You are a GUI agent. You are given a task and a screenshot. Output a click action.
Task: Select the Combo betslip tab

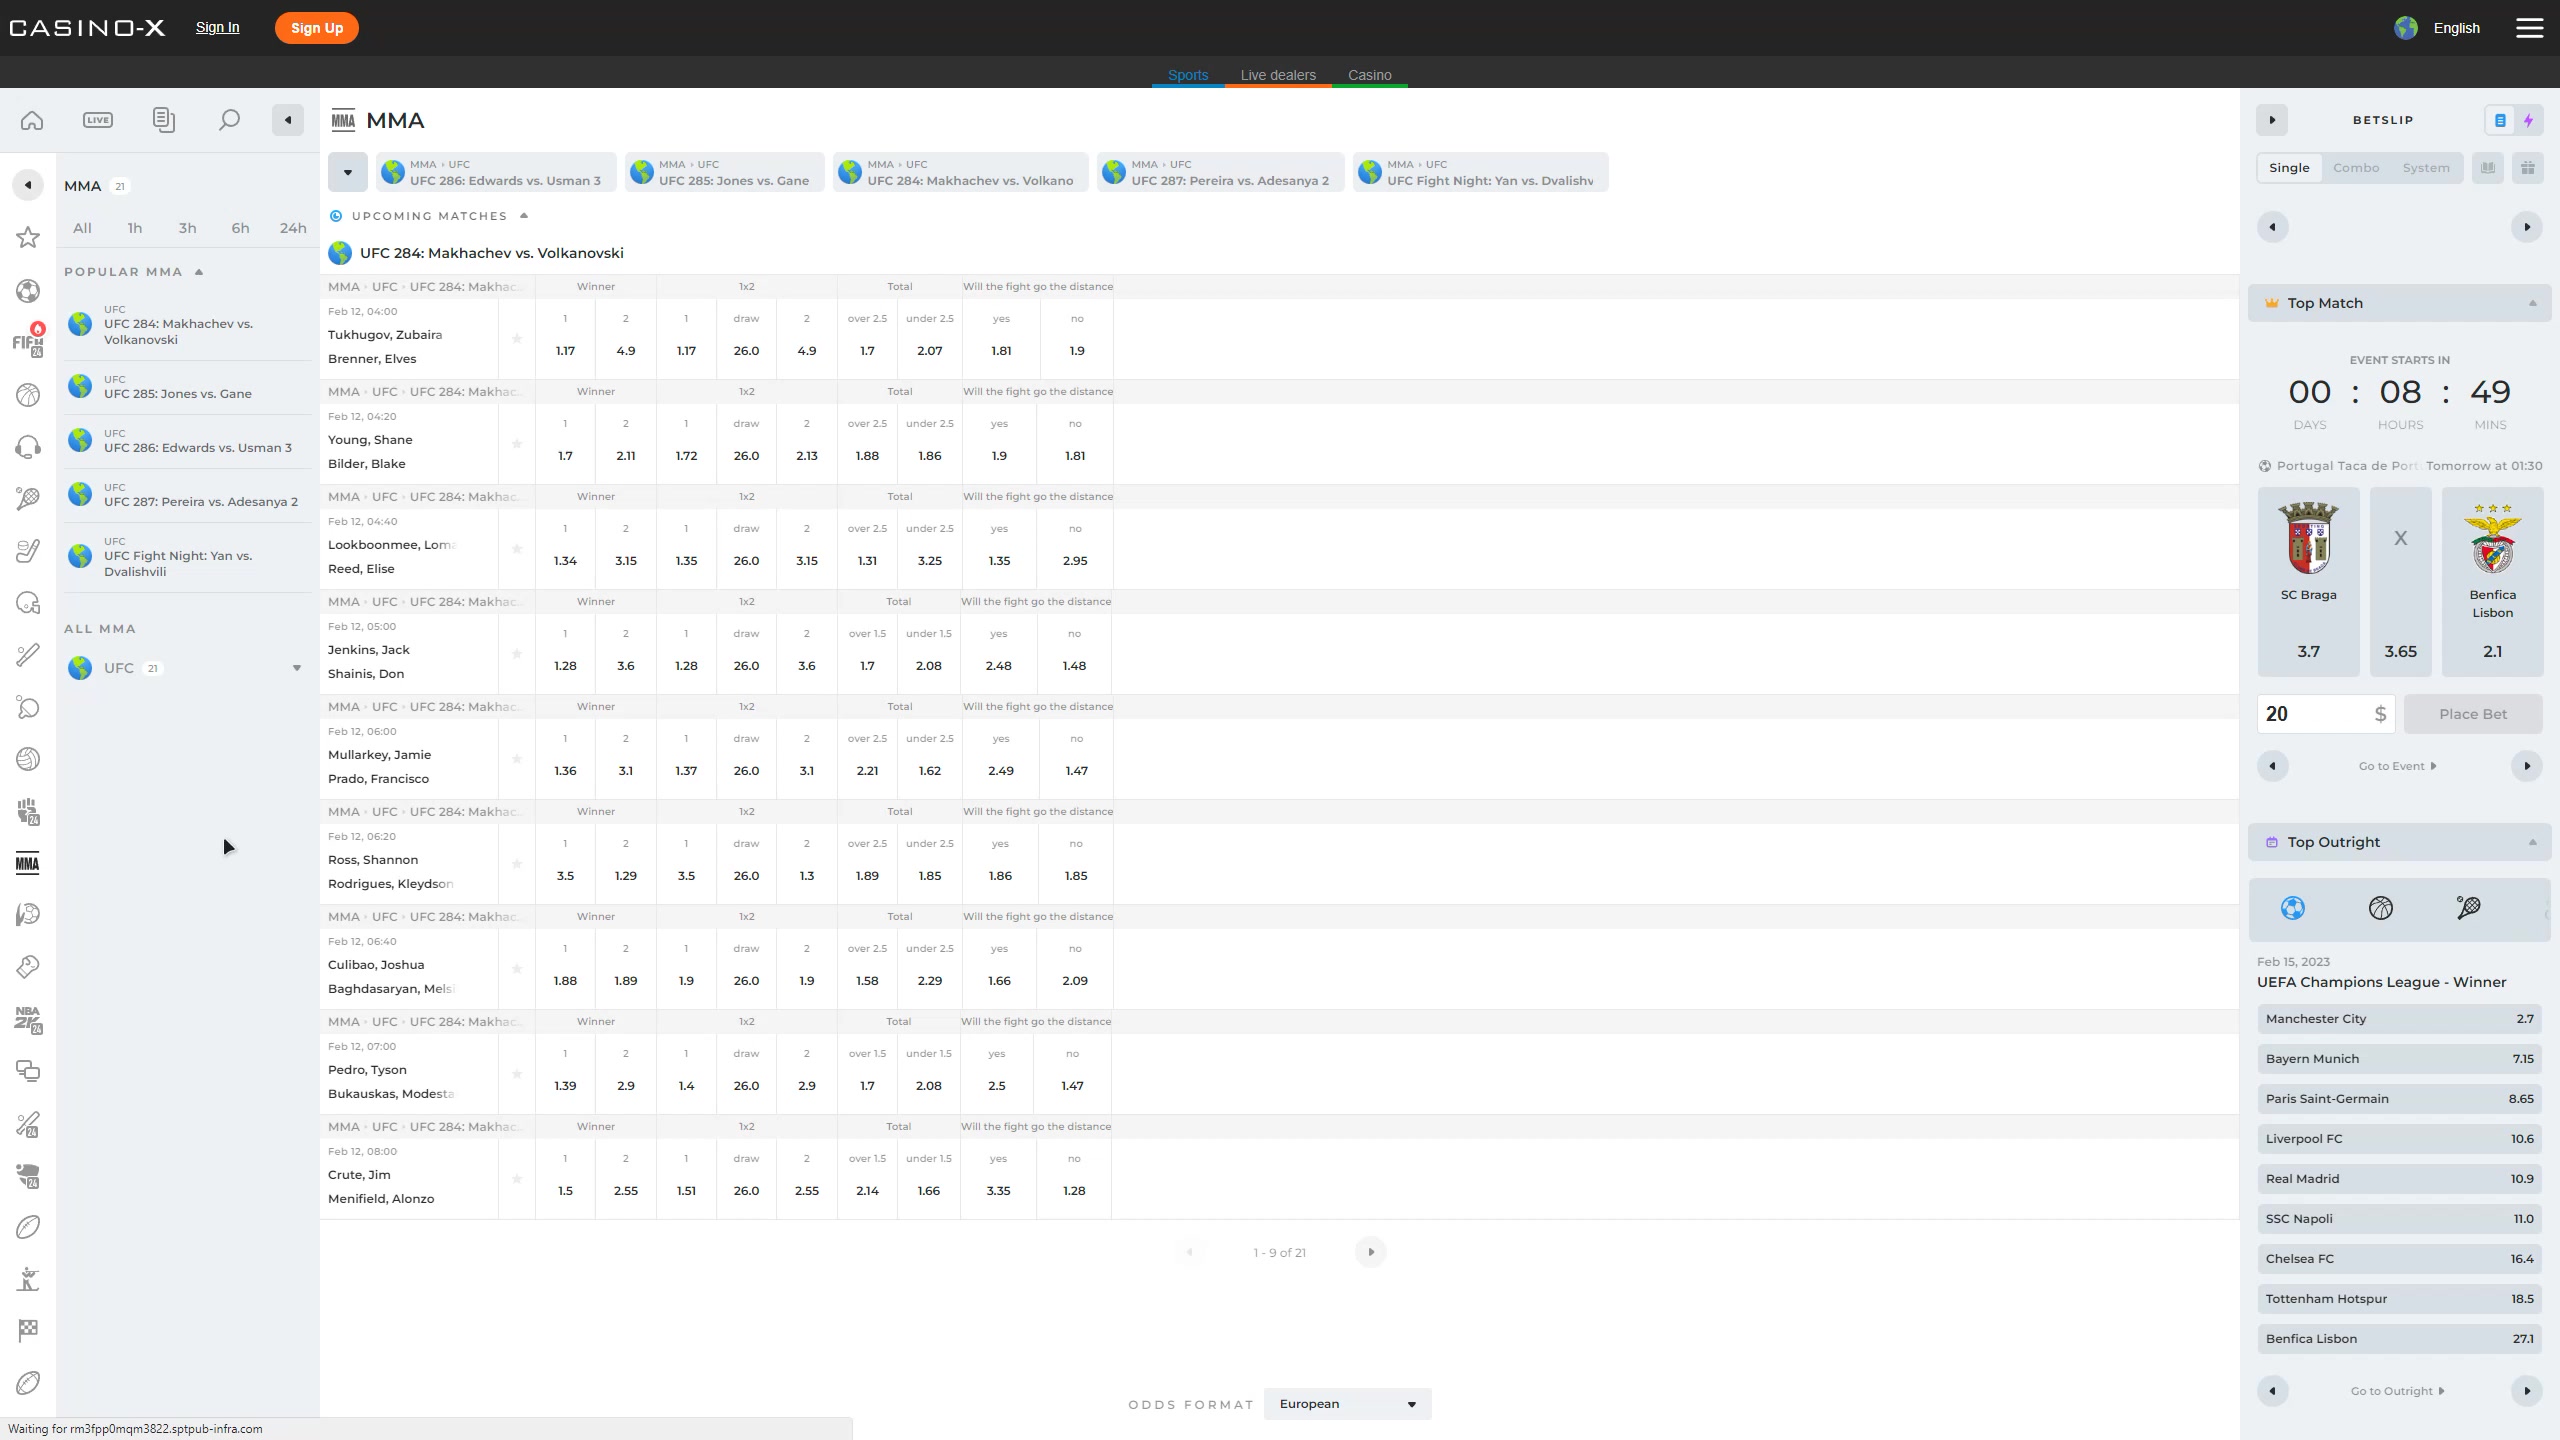click(2355, 168)
